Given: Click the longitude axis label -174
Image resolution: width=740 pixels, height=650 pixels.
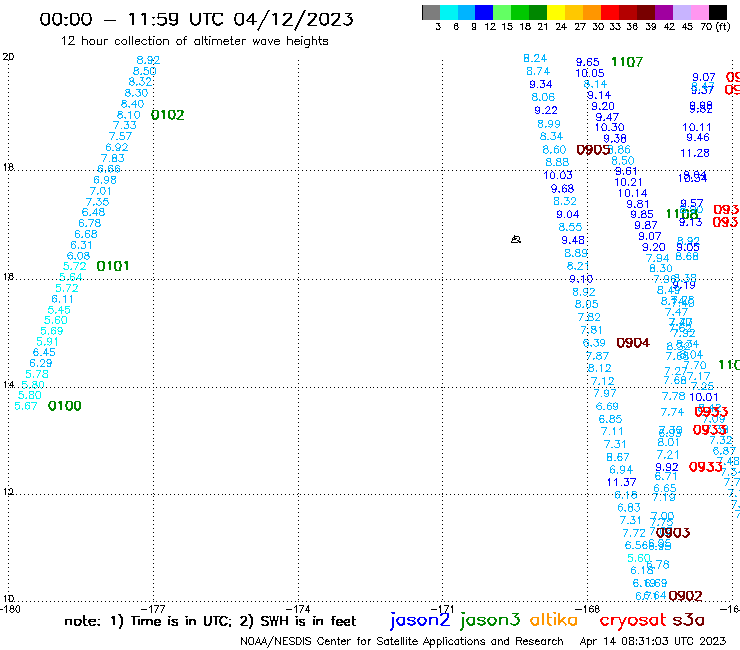Looking at the screenshot, I should pyautogui.click(x=298, y=609).
